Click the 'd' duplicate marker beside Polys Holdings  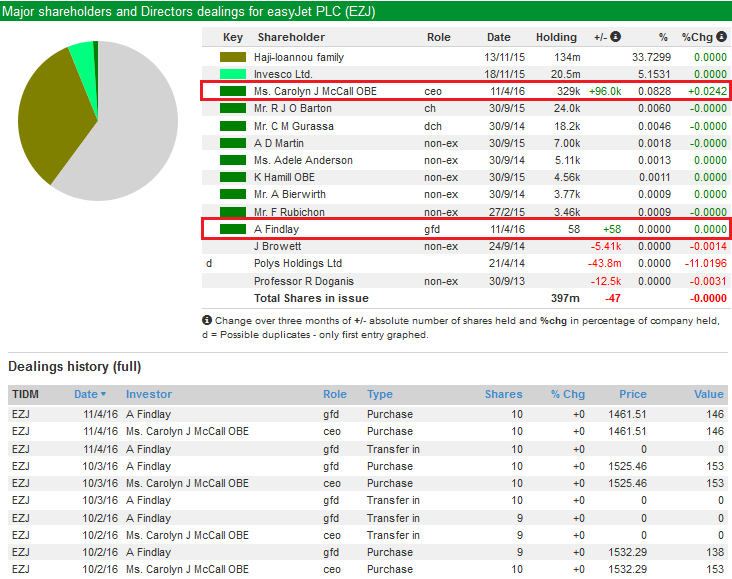(209, 263)
